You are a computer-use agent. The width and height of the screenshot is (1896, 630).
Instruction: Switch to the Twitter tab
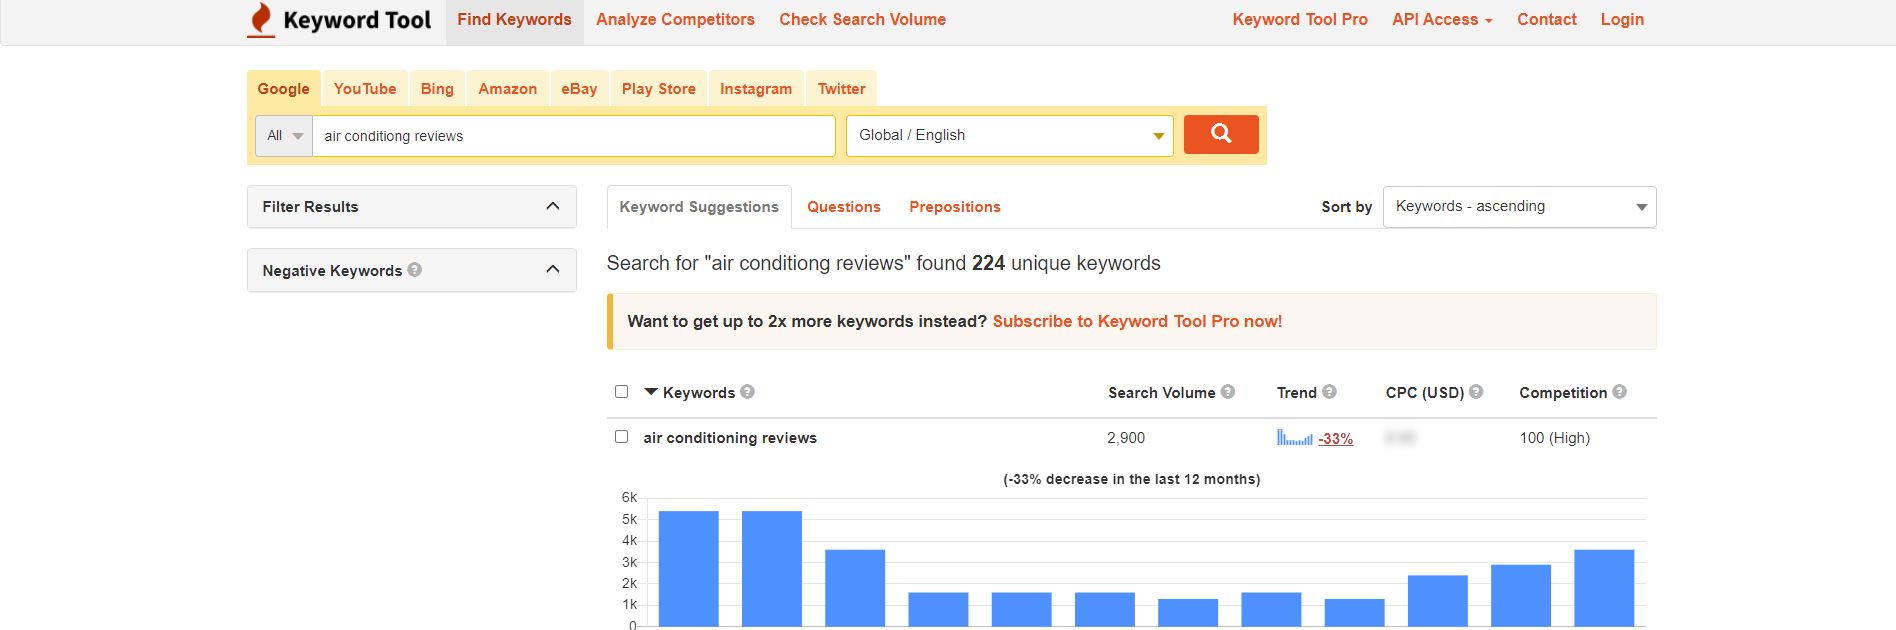coord(841,88)
